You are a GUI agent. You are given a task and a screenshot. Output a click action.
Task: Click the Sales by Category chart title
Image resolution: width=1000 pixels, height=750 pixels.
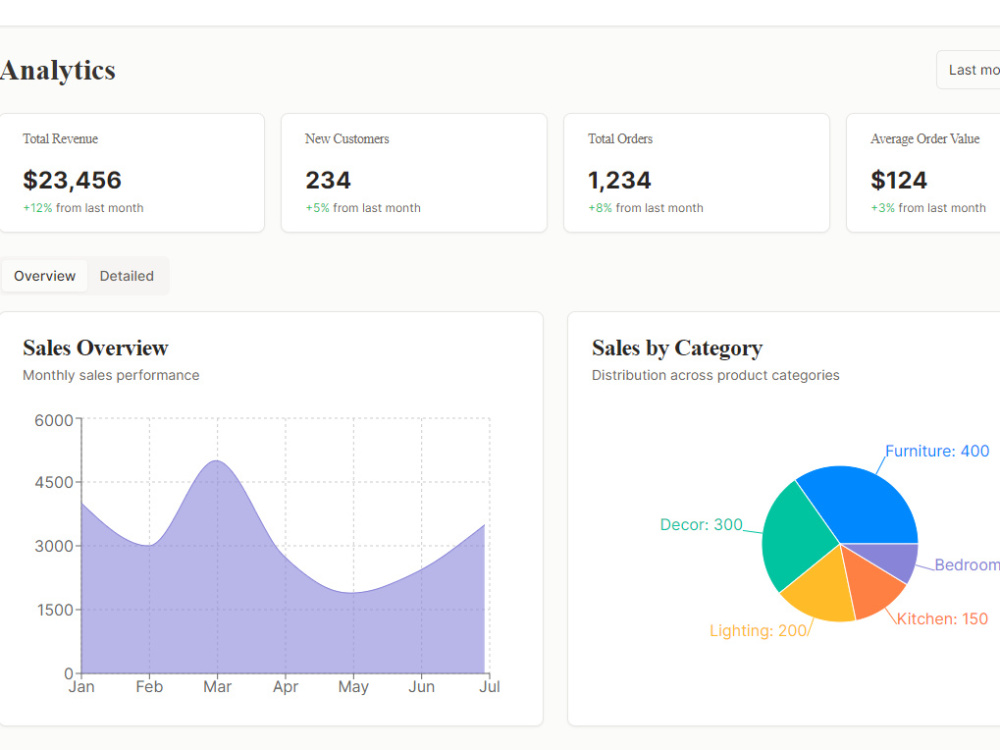click(x=677, y=348)
